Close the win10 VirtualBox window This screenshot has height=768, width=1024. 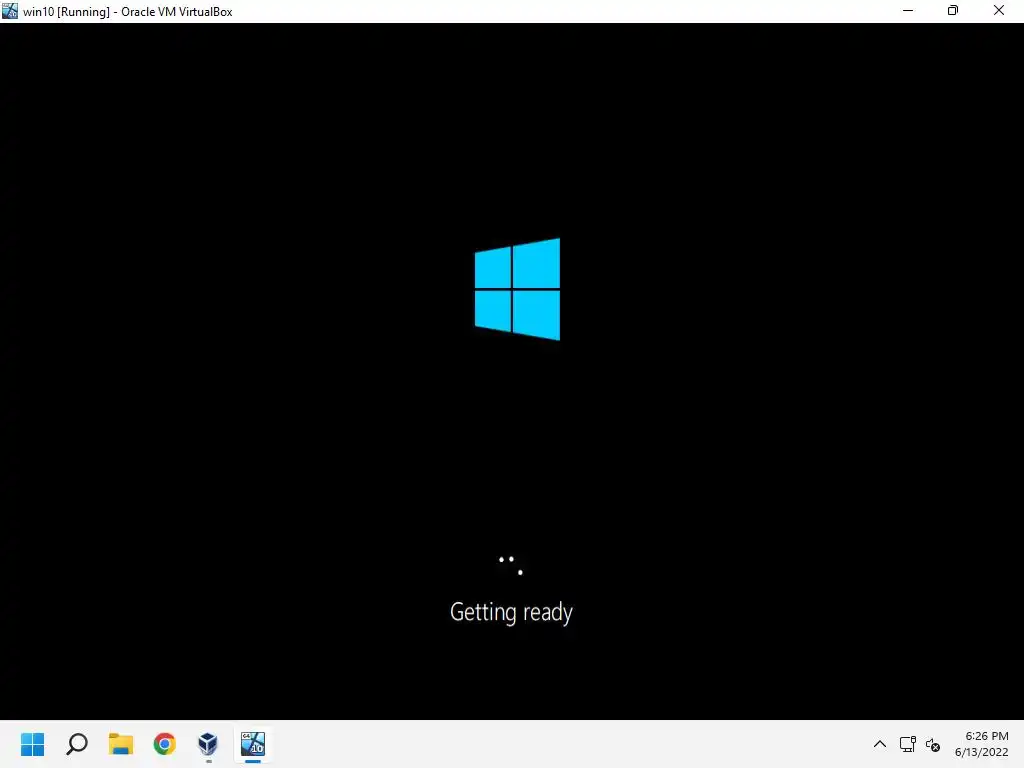pyautogui.click(x=999, y=10)
